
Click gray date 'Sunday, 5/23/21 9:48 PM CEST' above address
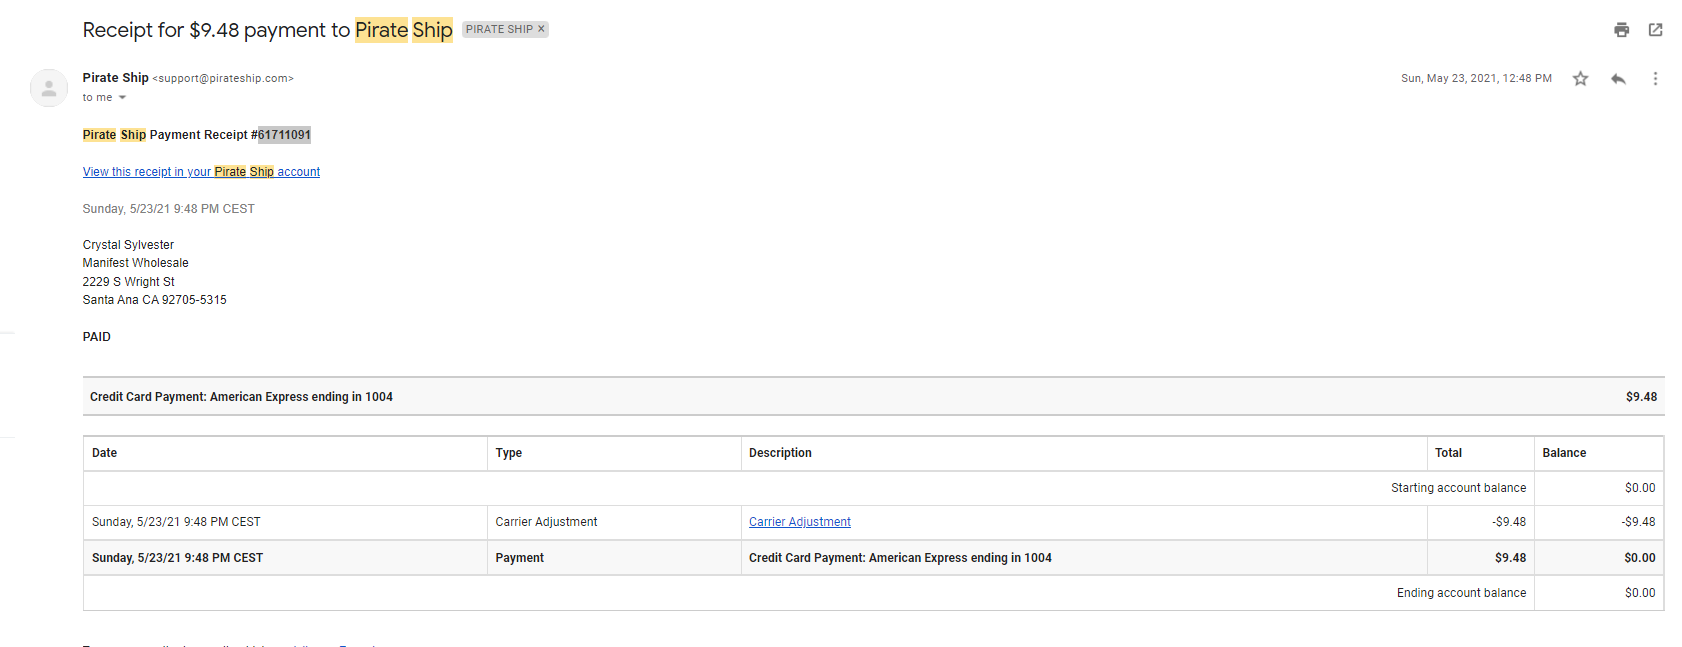tap(169, 209)
